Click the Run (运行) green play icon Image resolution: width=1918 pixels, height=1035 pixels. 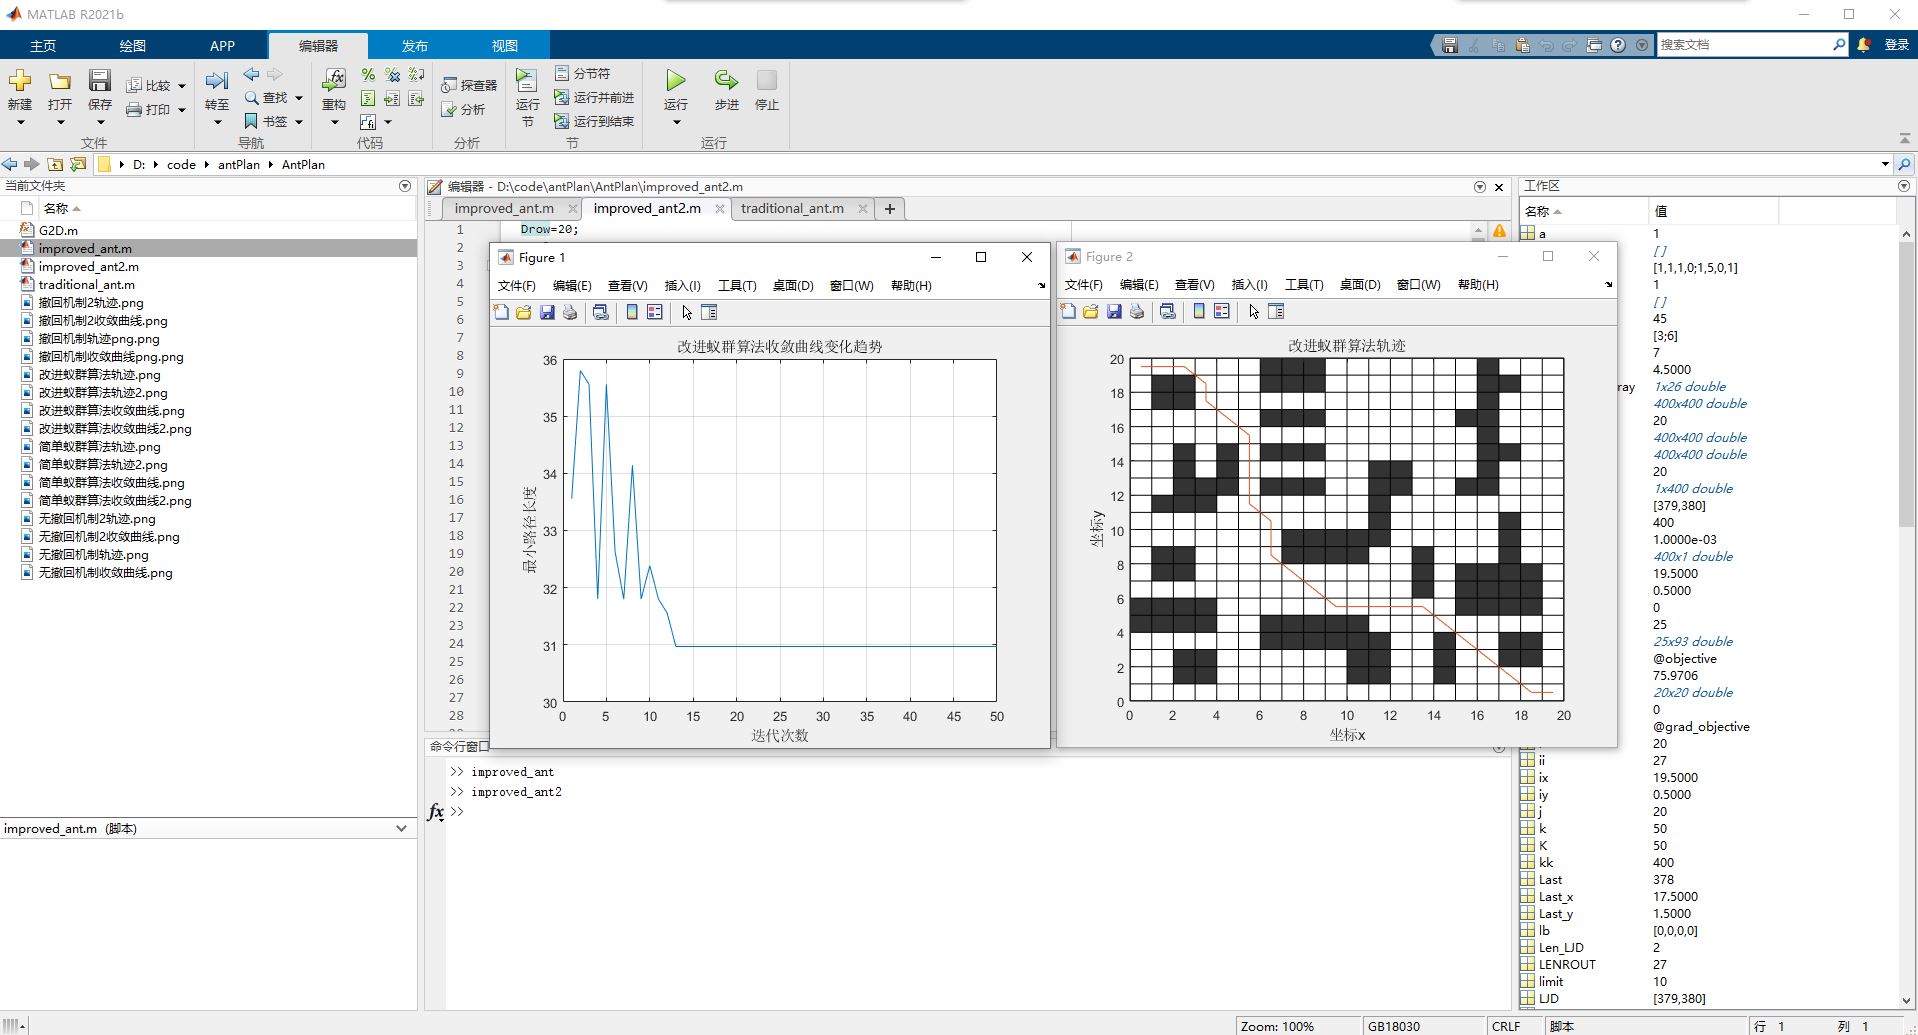[x=676, y=81]
